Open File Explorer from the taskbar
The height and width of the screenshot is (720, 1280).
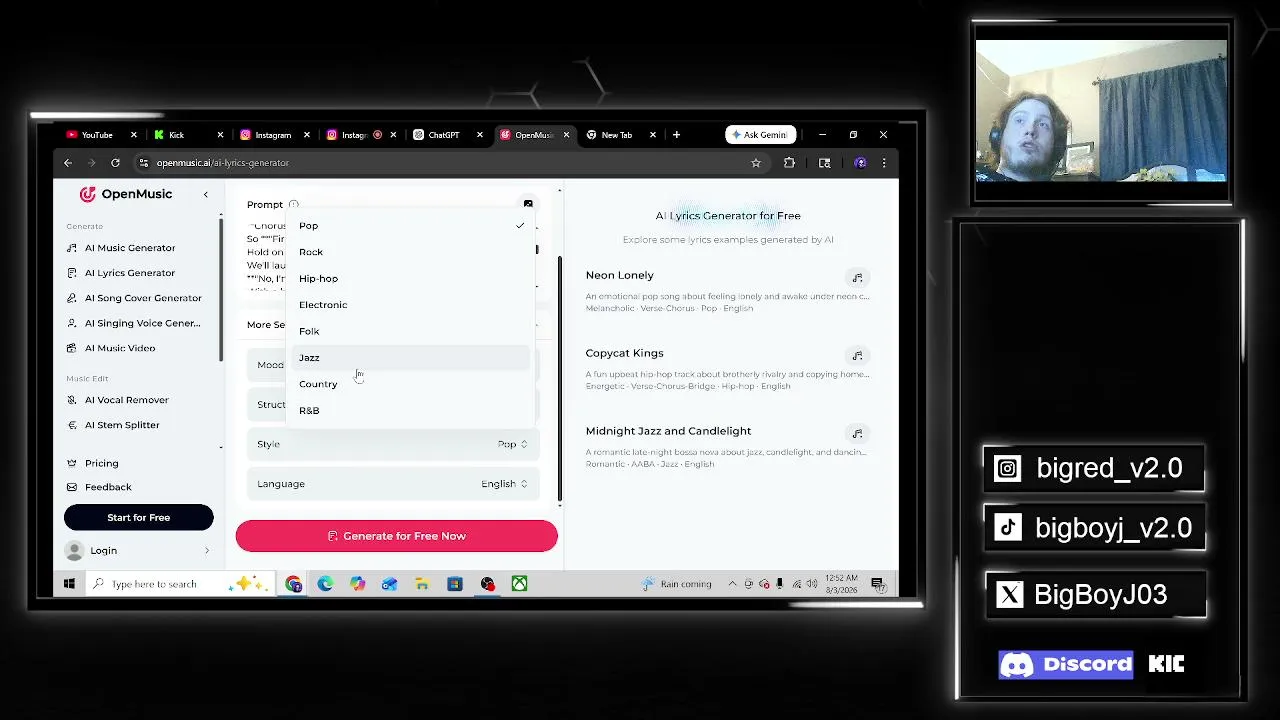click(x=422, y=584)
